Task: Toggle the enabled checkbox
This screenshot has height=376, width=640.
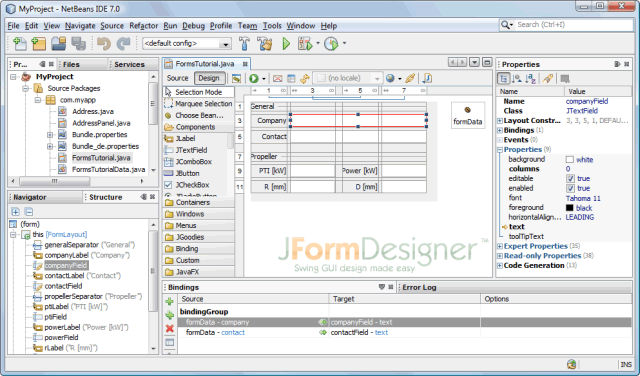Action: 570,188
